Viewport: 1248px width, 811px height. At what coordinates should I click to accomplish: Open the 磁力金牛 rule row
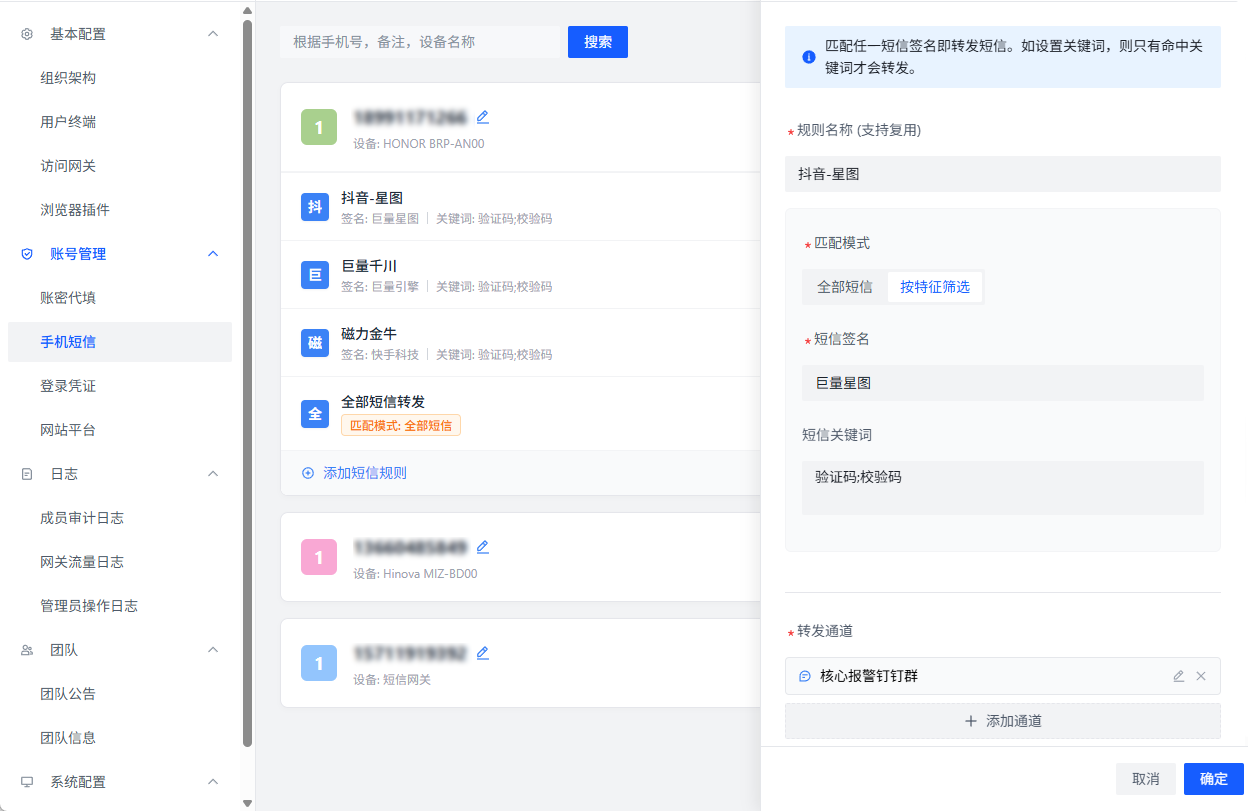(x=520, y=343)
